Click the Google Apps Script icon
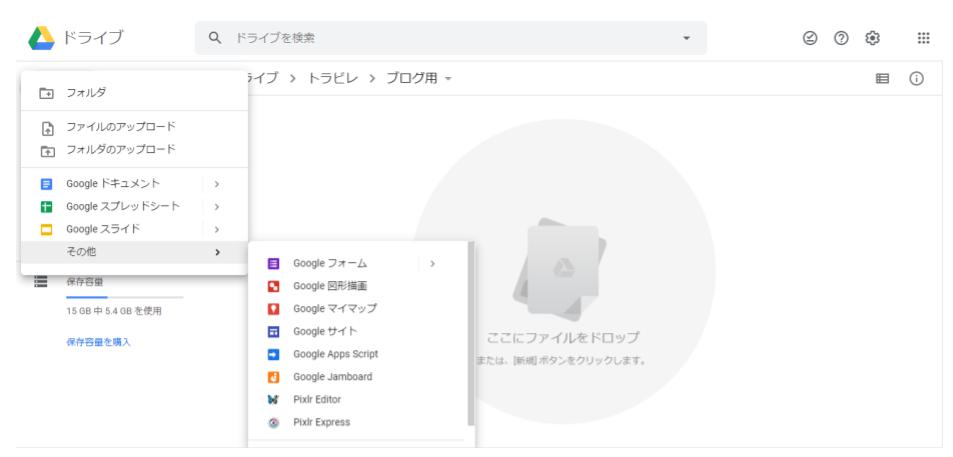 click(x=274, y=354)
